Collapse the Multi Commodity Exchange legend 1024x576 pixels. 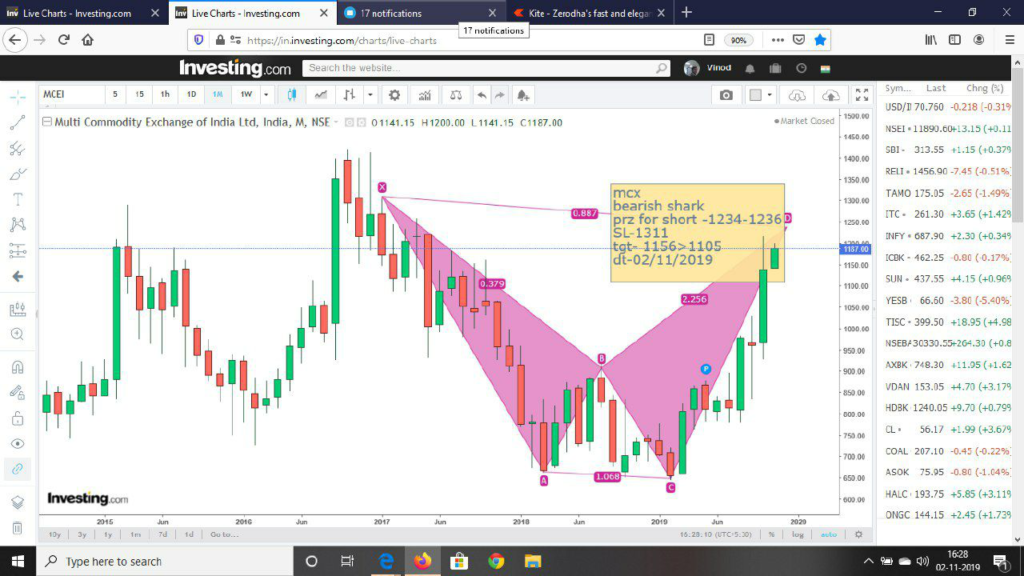[x=47, y=122]
